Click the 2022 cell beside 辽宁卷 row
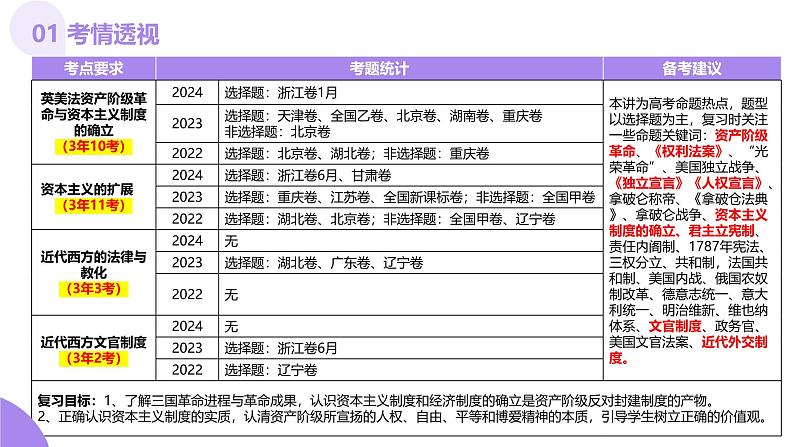The width and height of the screenshot is (794, 447). tap(187, 370)
